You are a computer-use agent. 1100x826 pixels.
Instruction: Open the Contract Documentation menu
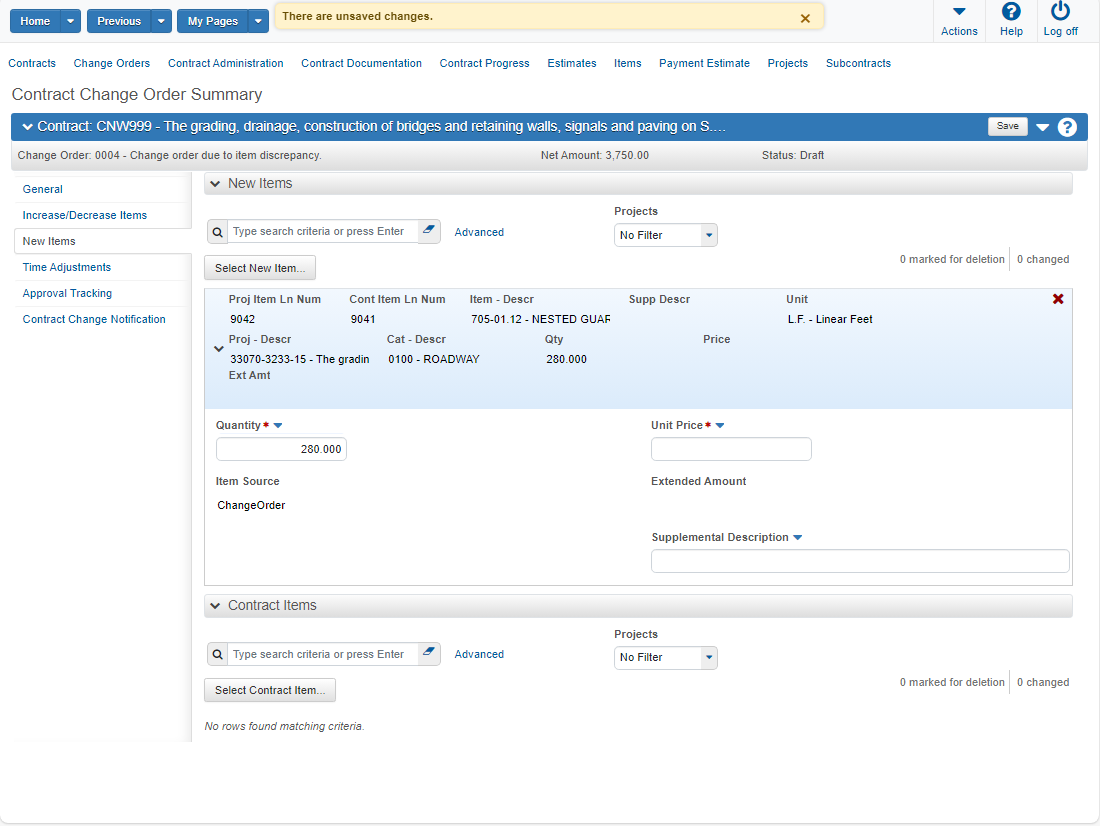361,63
